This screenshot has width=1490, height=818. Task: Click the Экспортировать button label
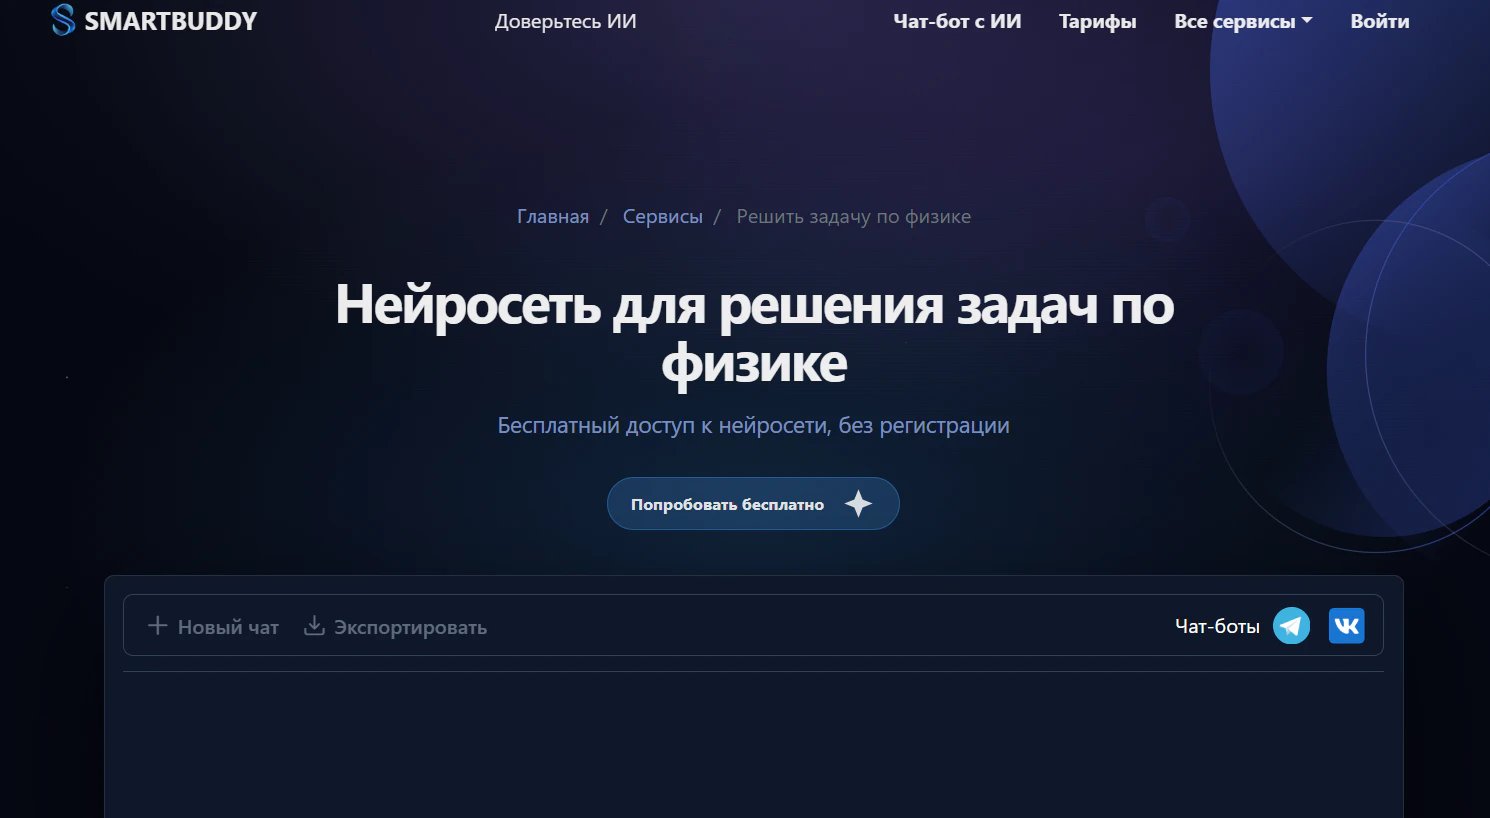tap(410, 627)
